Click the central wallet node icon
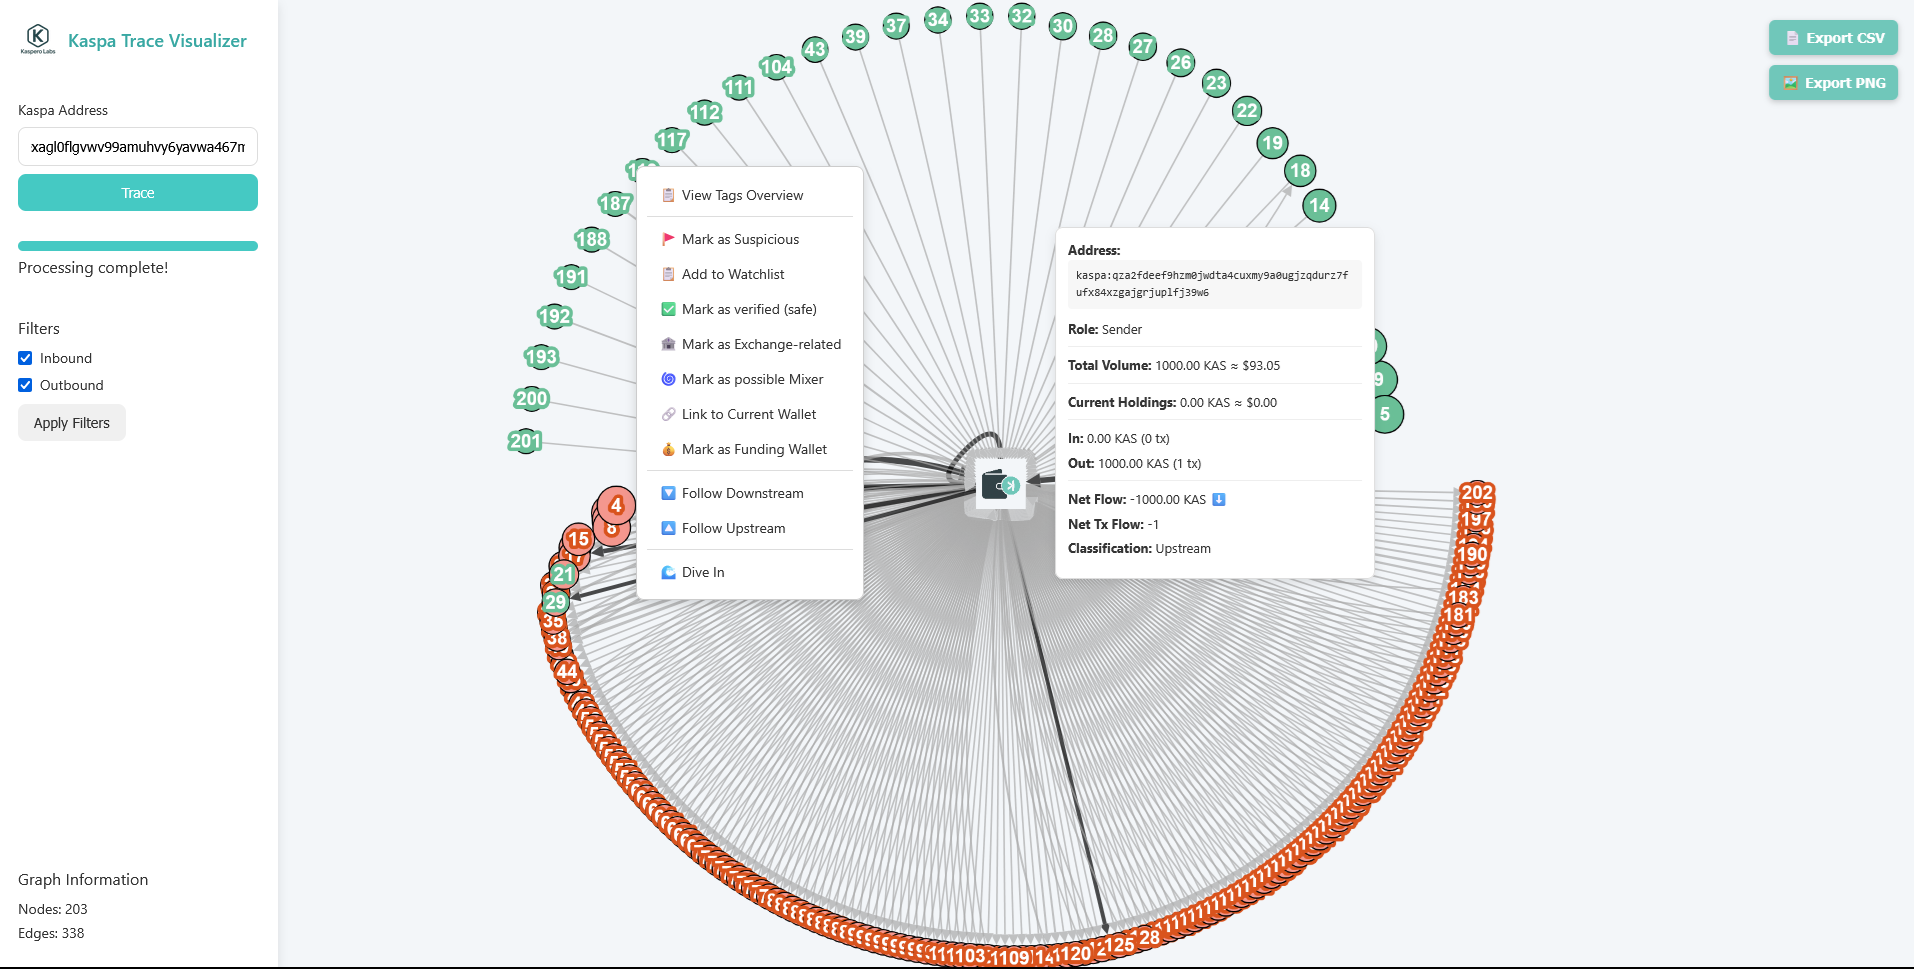The image size is (1914, 969). [1000, 485]
